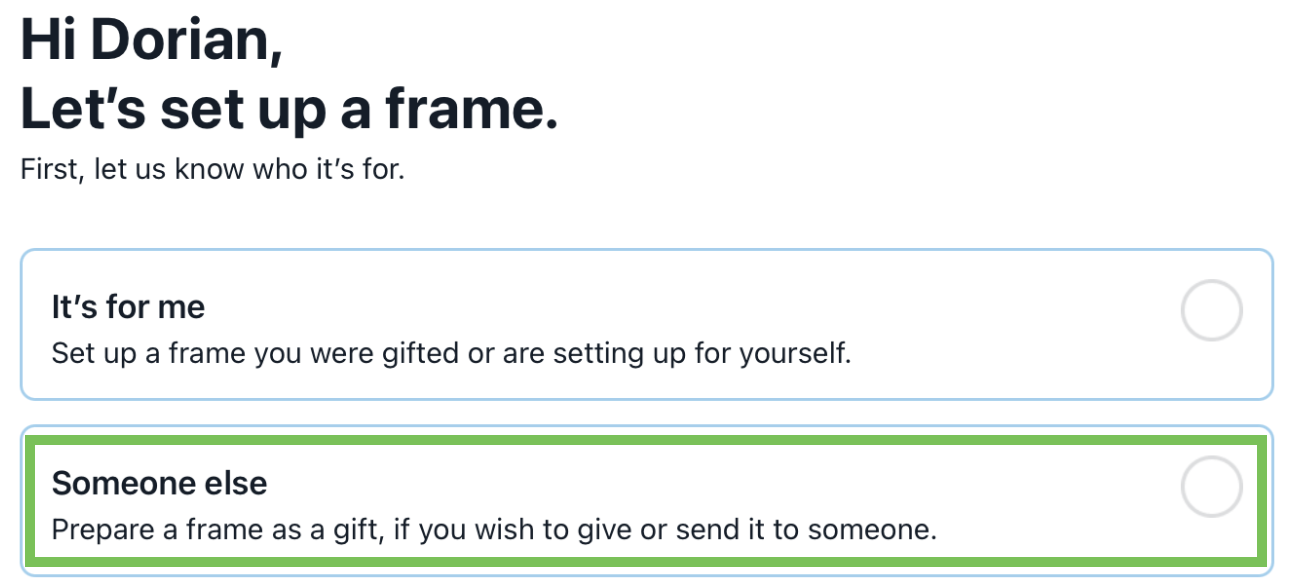This screenshot has height=588, width=1298.
Task: Click the "Set up a frame you were gifted" description
Action: (x=451, y=353)
